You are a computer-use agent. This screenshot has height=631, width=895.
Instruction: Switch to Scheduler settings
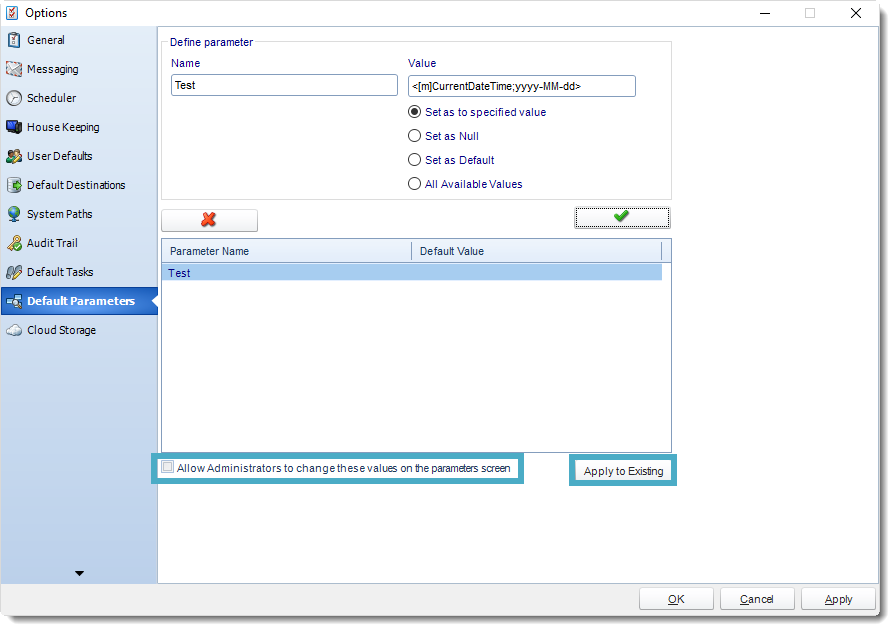(79, 98)
